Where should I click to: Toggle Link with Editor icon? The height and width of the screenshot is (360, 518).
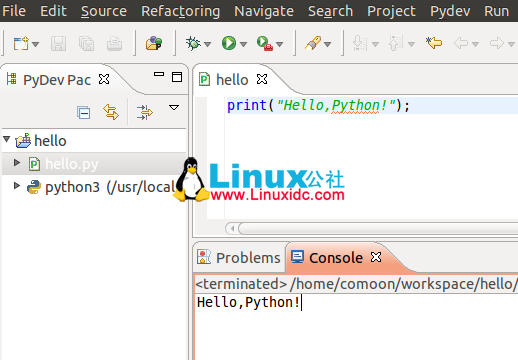tap(111, 112)
